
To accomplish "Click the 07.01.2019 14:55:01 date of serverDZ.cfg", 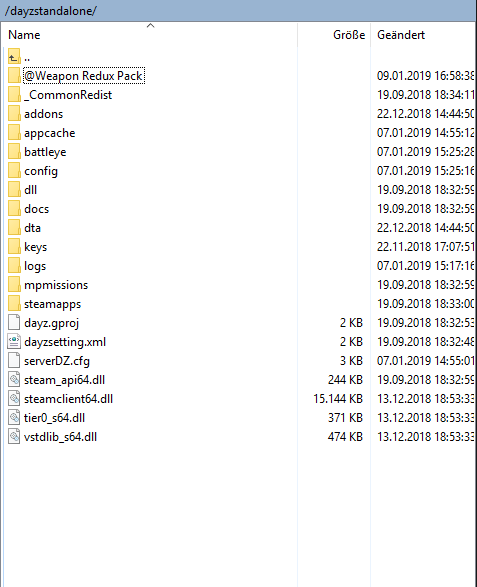I will point(425,361).
